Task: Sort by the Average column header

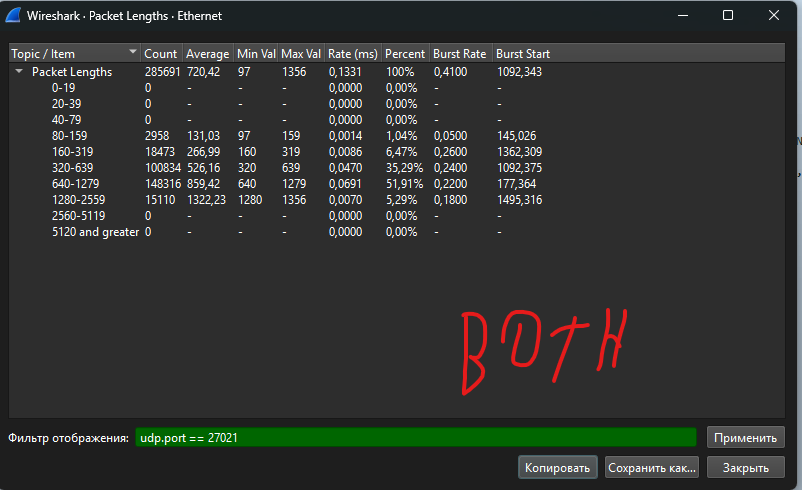Action: 207,53
